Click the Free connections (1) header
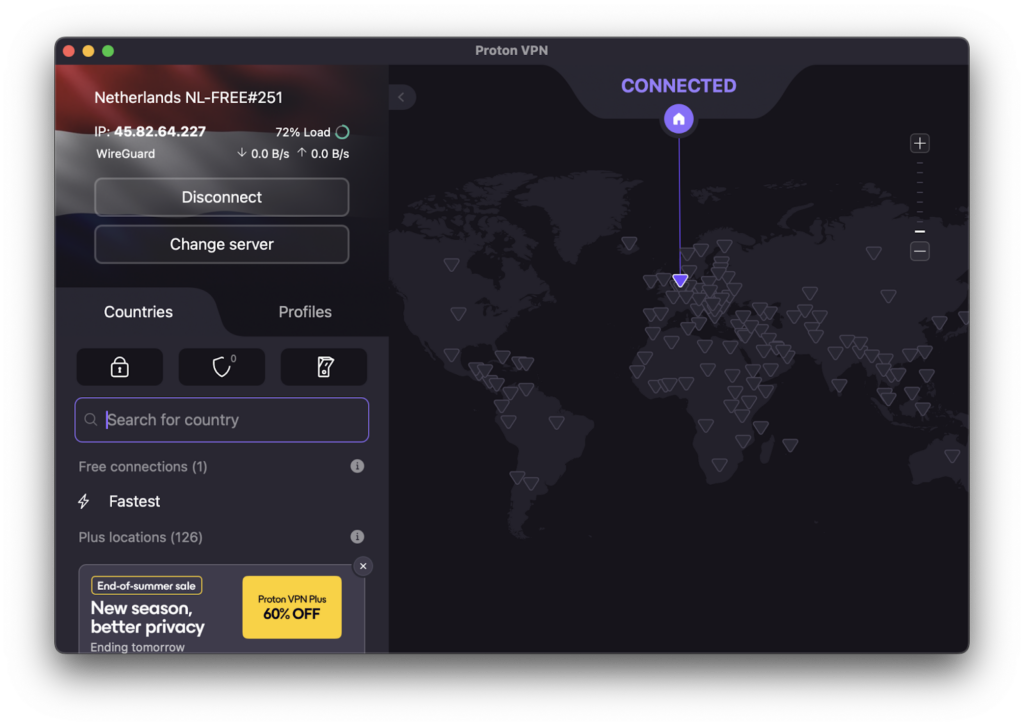 (x=143, y=467)
